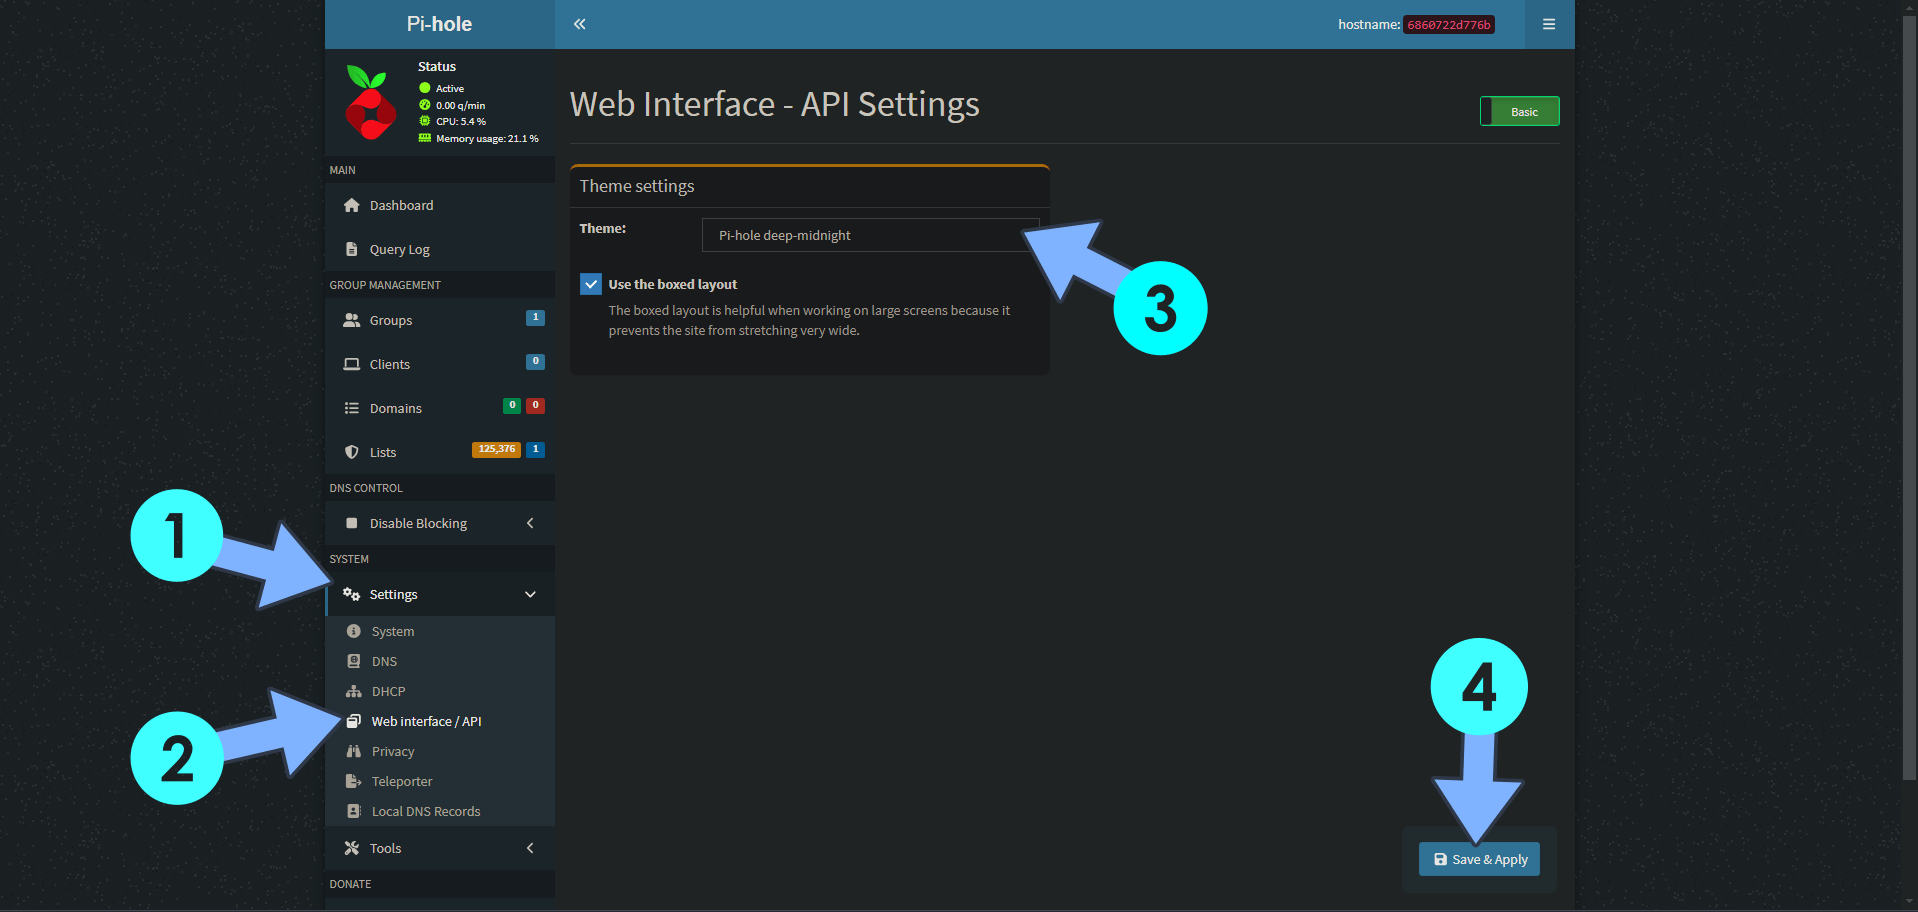This screenshot has height=912, width=1918.
Task: Click the memory usage status icon
Action: coord(425,138)
